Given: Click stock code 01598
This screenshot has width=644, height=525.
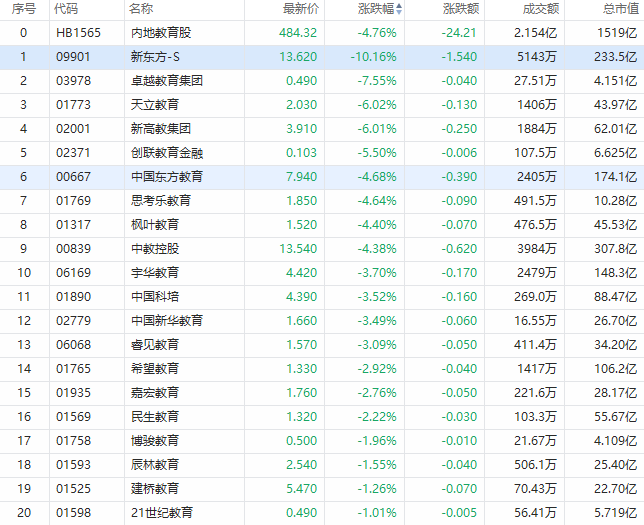Looking at the screenshot, I should tap(73, 512).
